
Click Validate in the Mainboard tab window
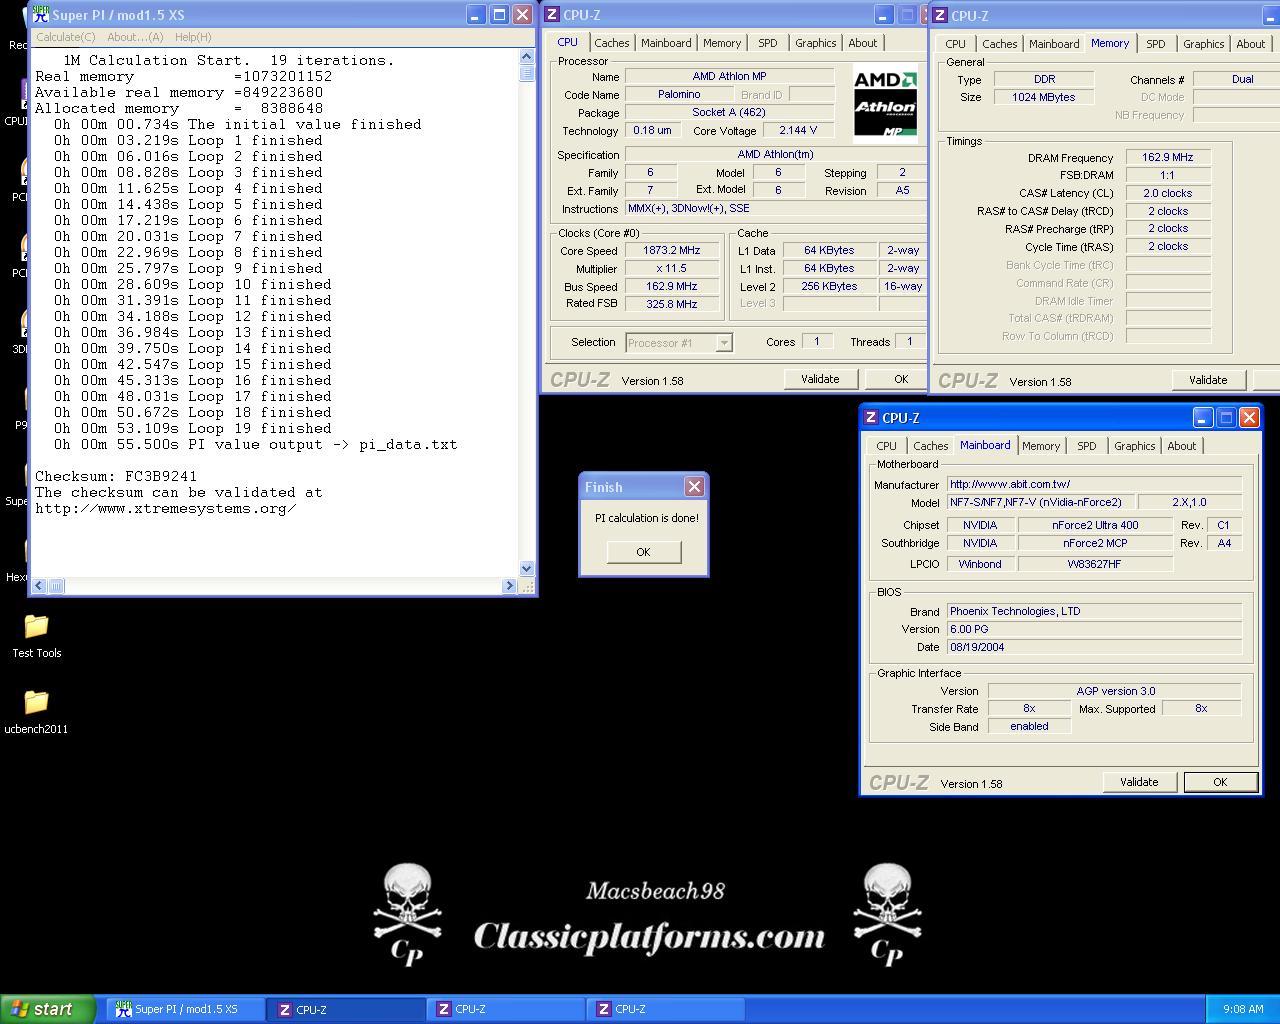click(1139, 782)
